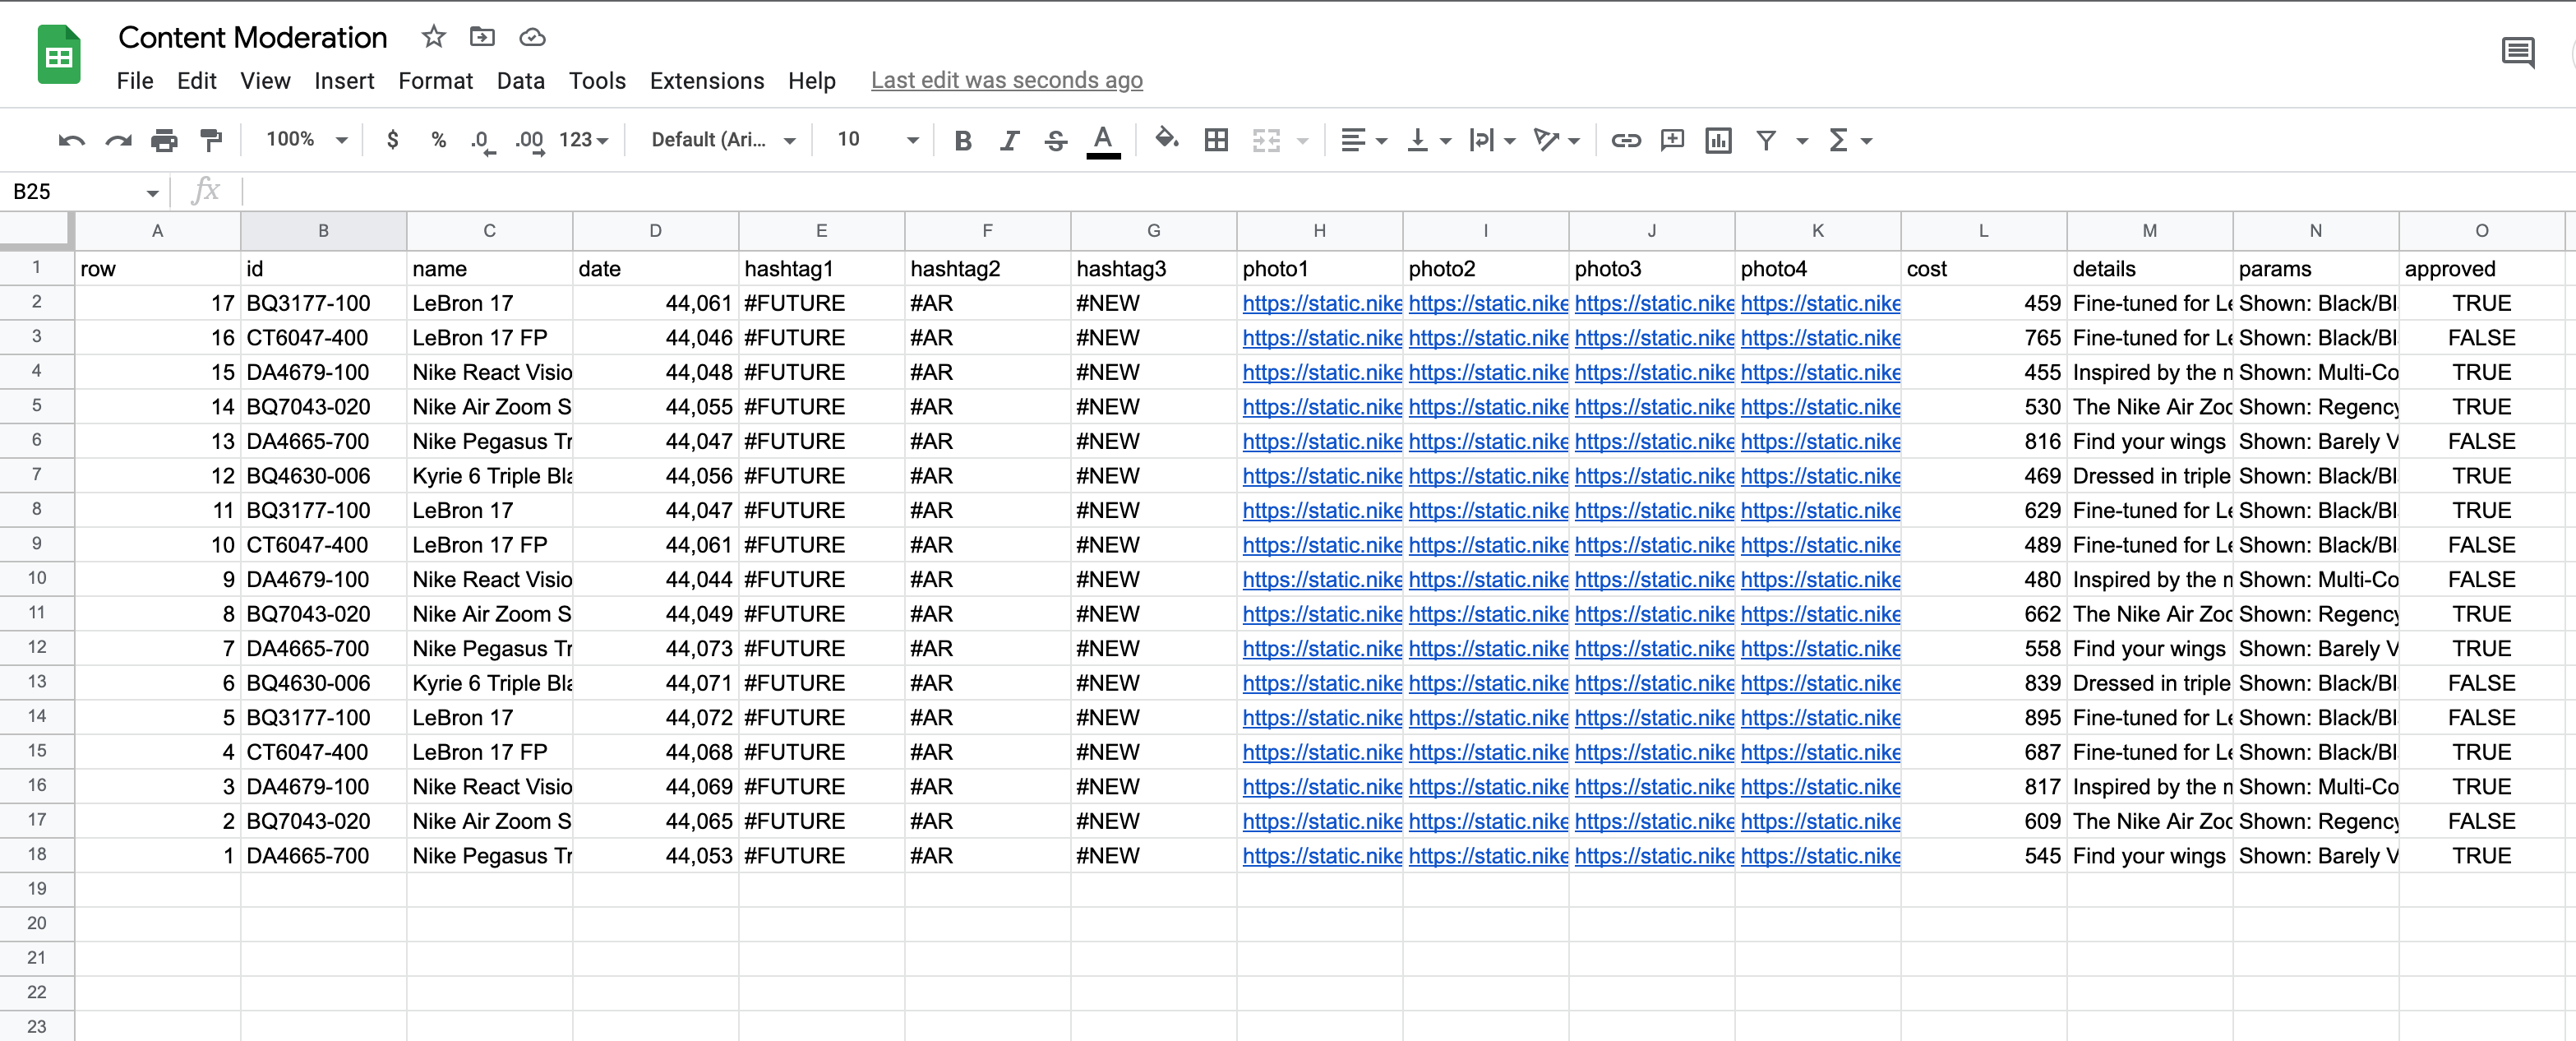Select the approved cell FALSE in row 3
Image resolution: width=2576 pixels, height=1041 pixels.
pyautogui.click(x=2481, y=338)
